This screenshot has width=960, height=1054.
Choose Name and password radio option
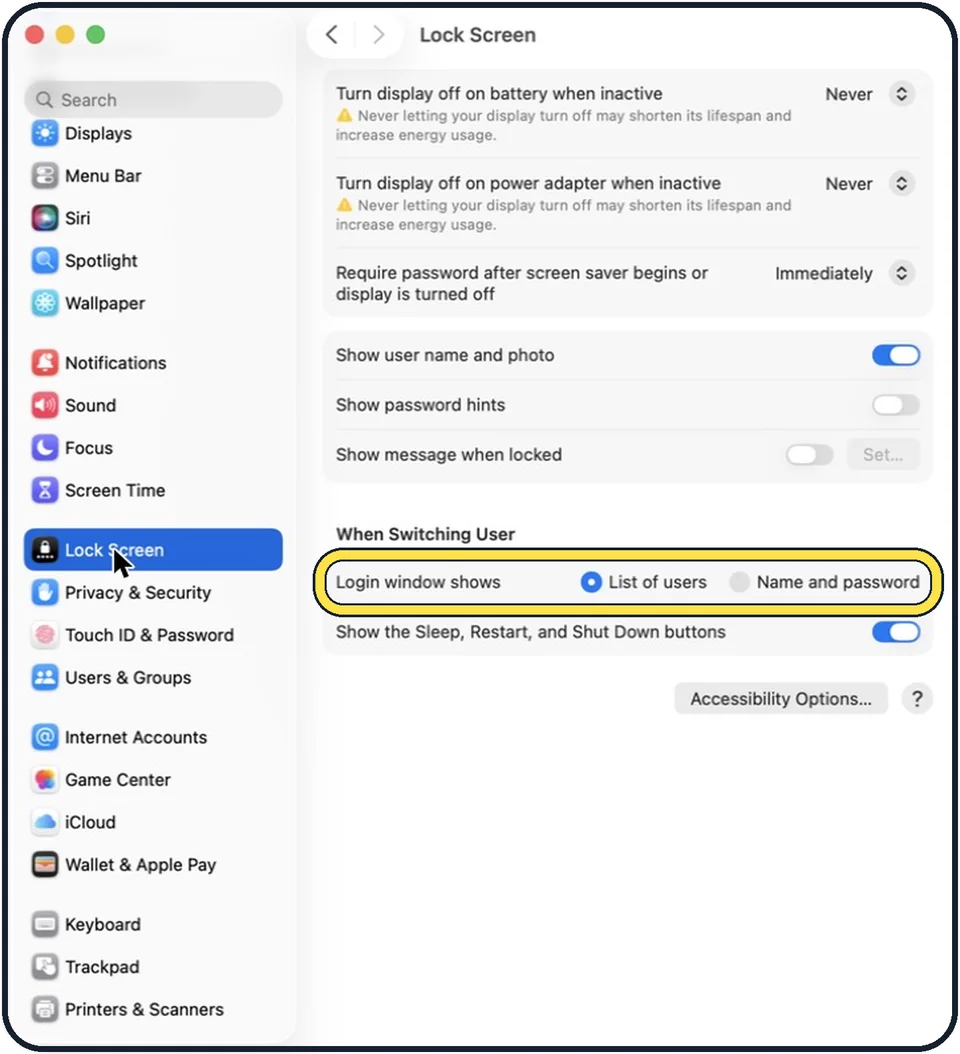click(x=739, y=582)
